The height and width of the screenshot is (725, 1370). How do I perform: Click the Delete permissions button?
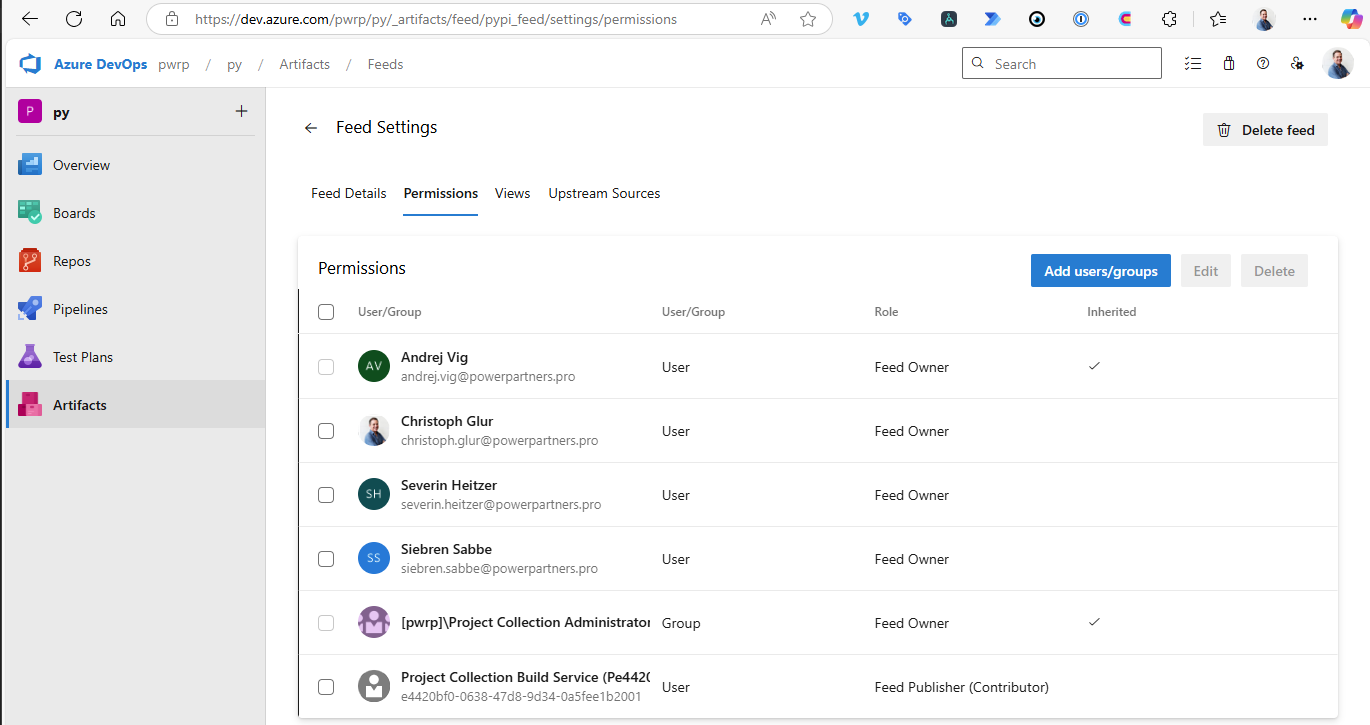pyautogui.click(x=1274, y=271)
